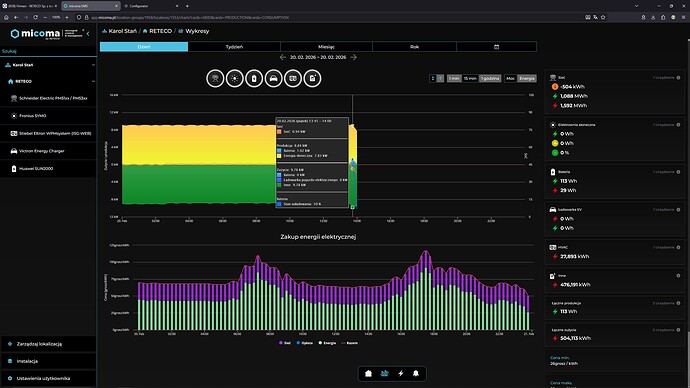Screen dimensions: 690x388
Task: Open info icon on the Inne card
Action: pos(678,276)
